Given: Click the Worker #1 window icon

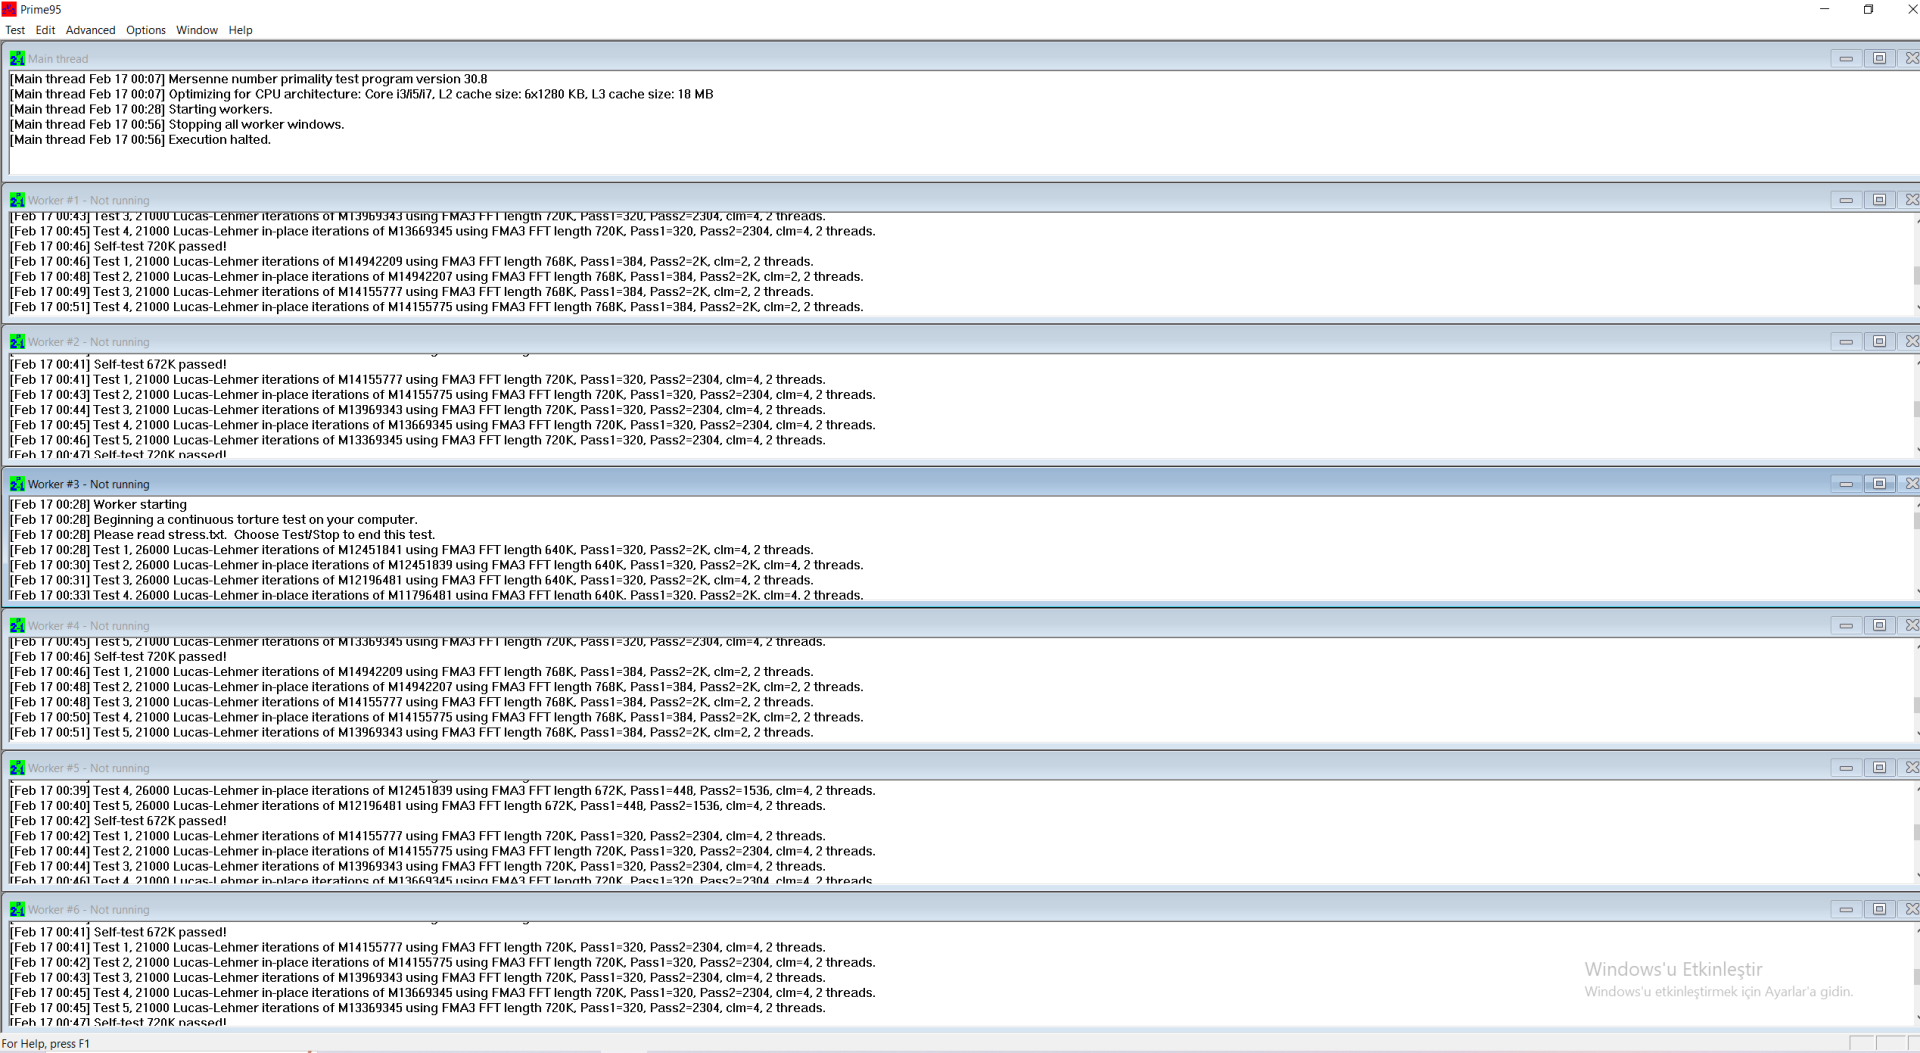Looking at the screenshot, I should pyautogui.click(x=17, y=200).
